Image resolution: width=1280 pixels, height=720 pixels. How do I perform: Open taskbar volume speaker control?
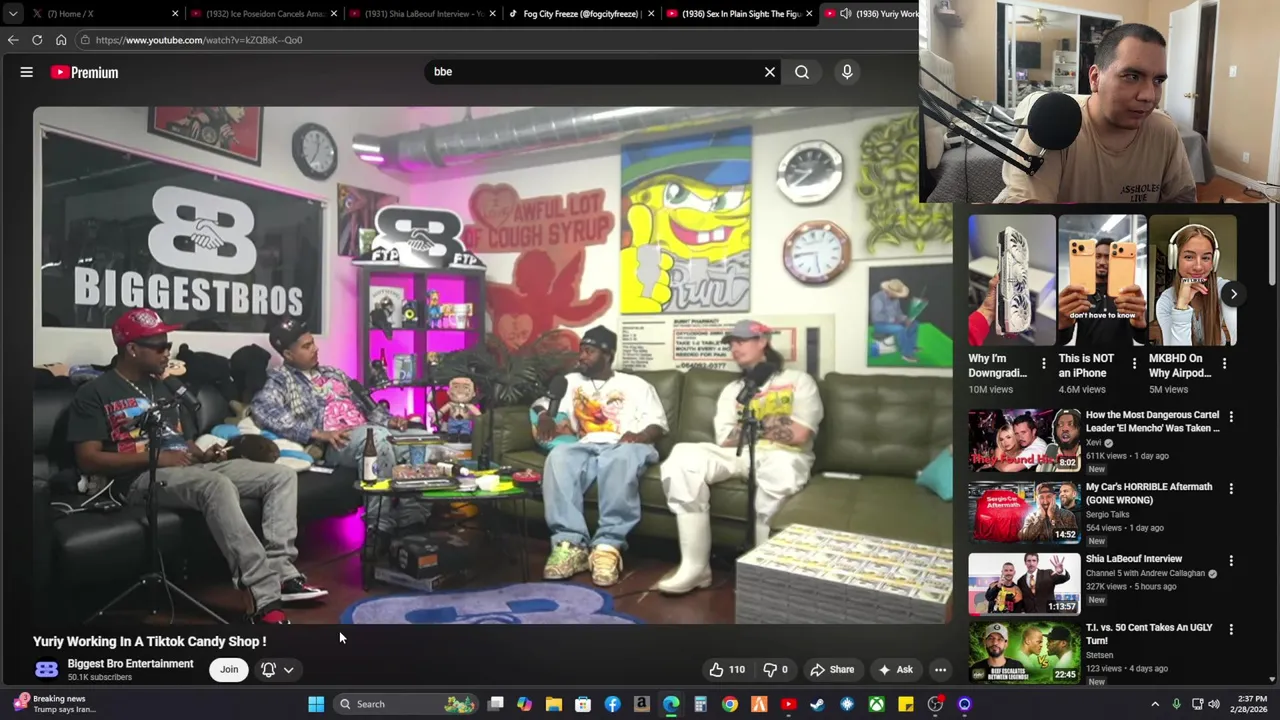(x=1214, y=704)
